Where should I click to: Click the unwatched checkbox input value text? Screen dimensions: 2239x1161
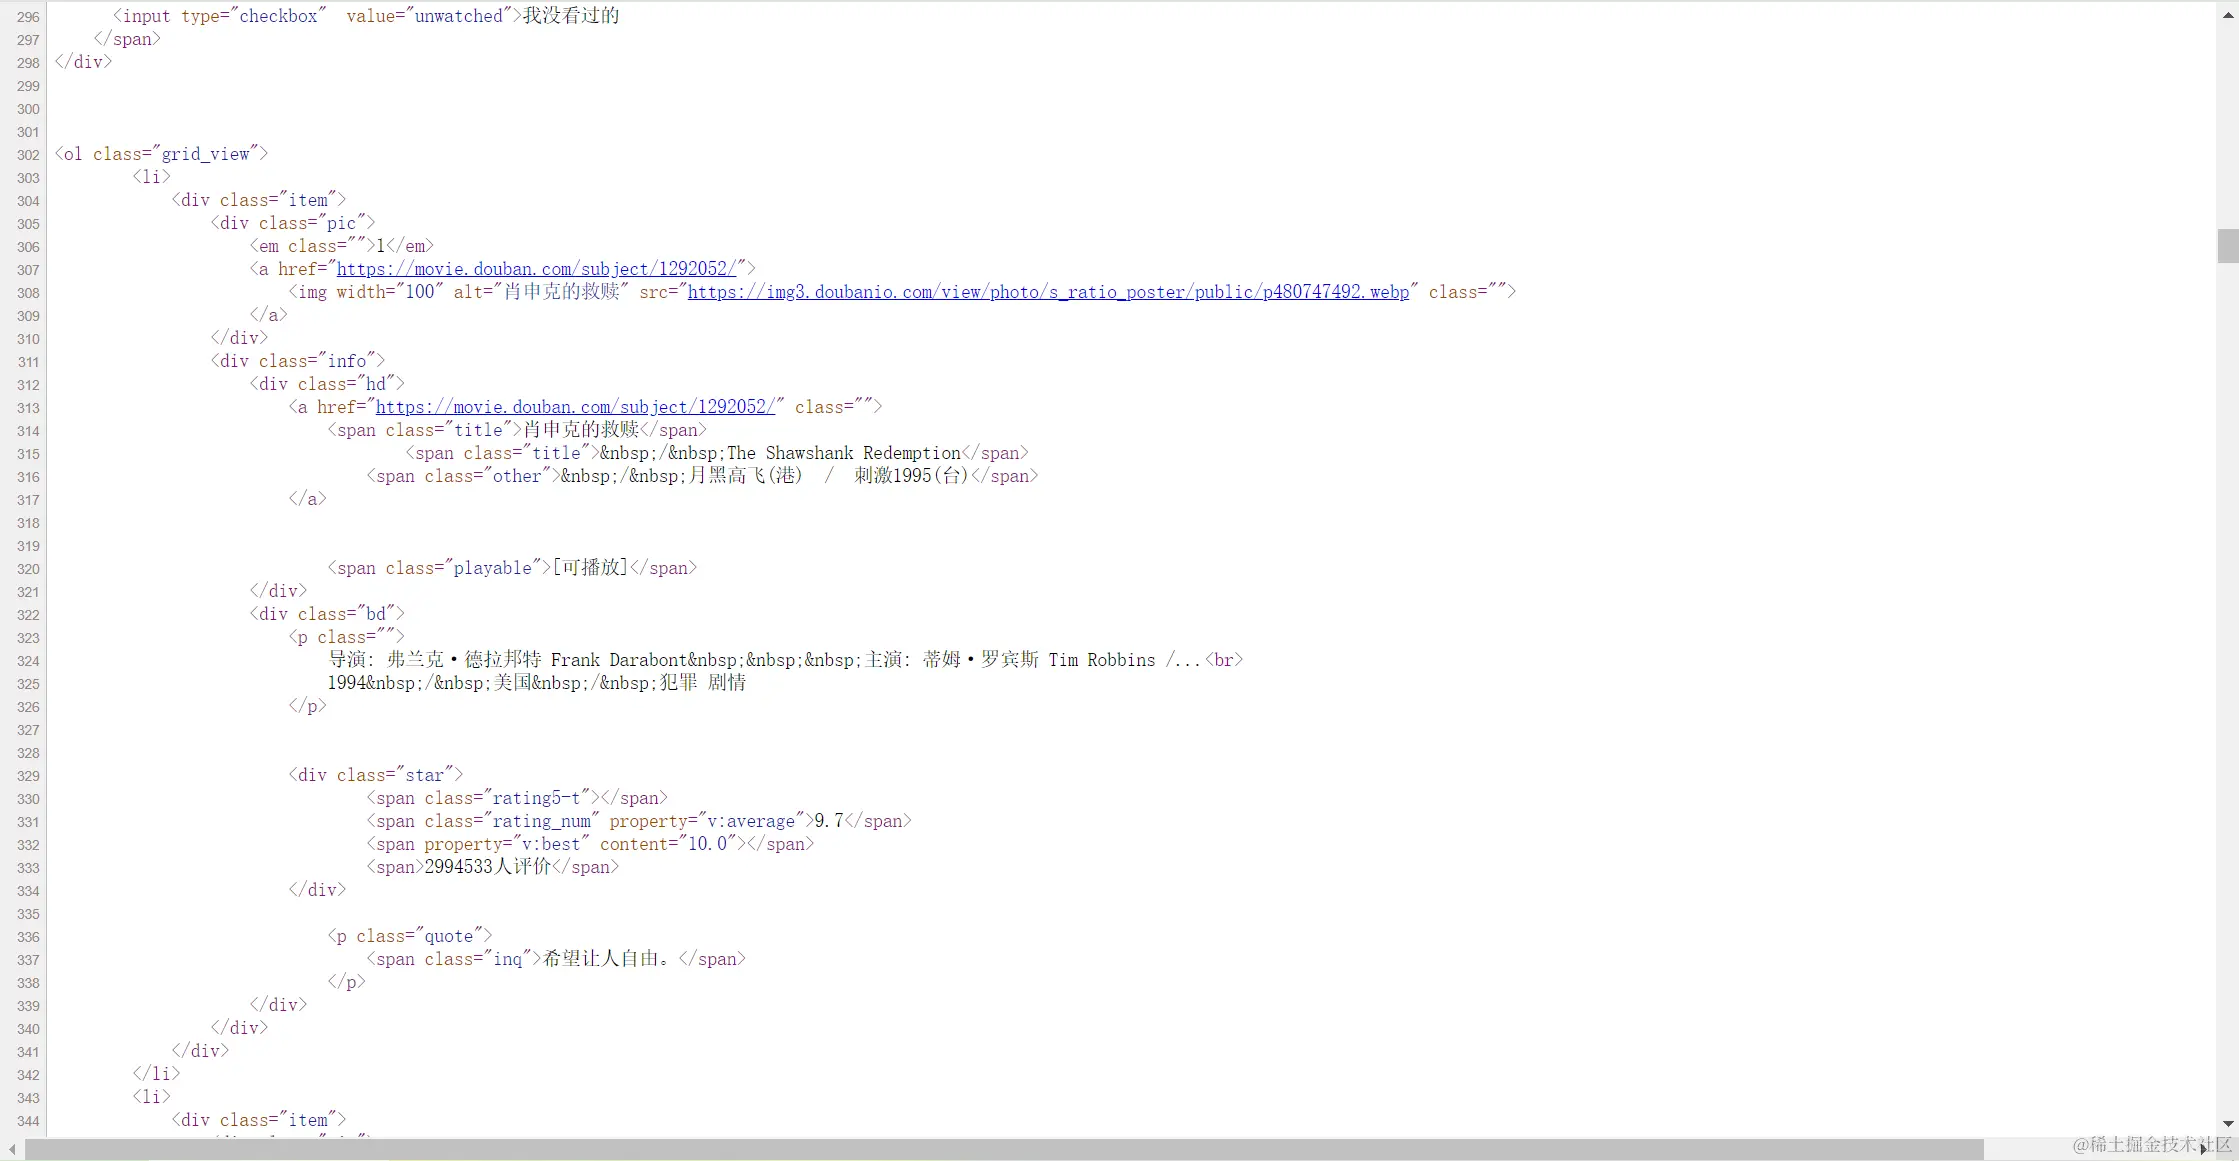coord(459,16)
